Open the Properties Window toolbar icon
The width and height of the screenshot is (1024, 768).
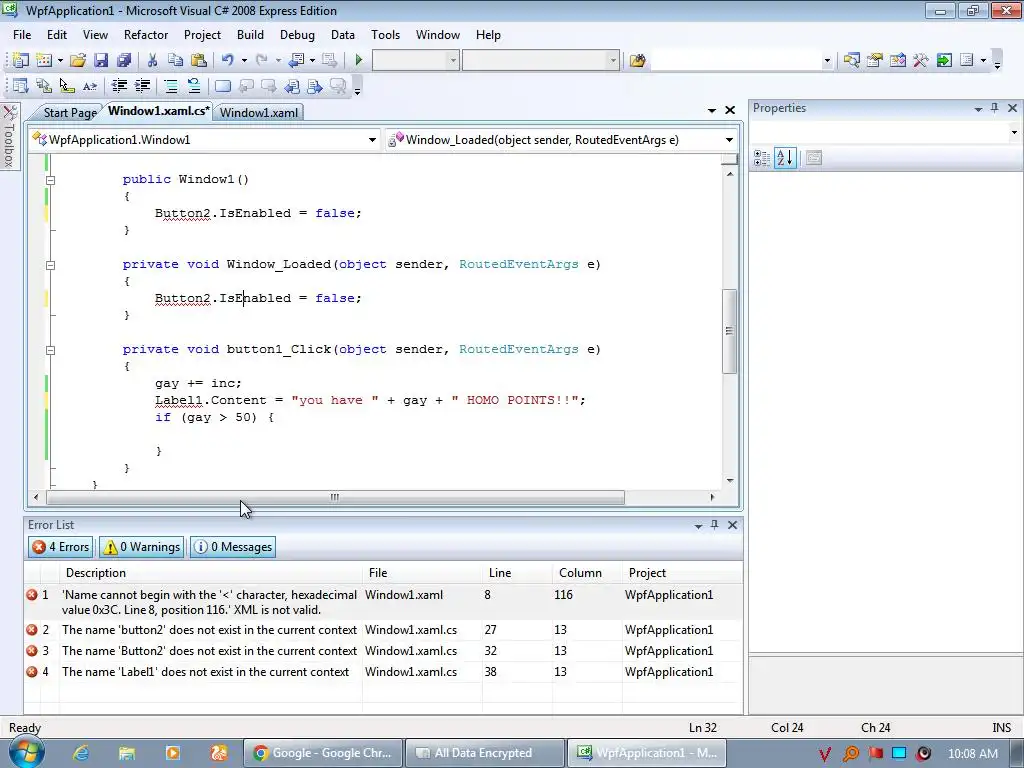point(874,61)
